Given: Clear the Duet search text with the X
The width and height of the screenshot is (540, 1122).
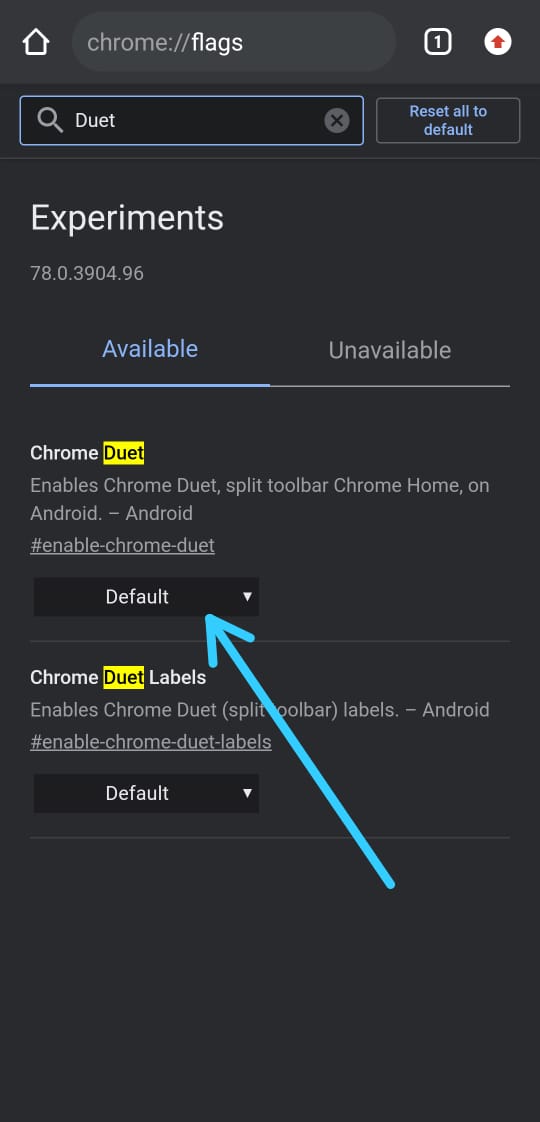Looking at the screenshot, I should tap(337, 120).
